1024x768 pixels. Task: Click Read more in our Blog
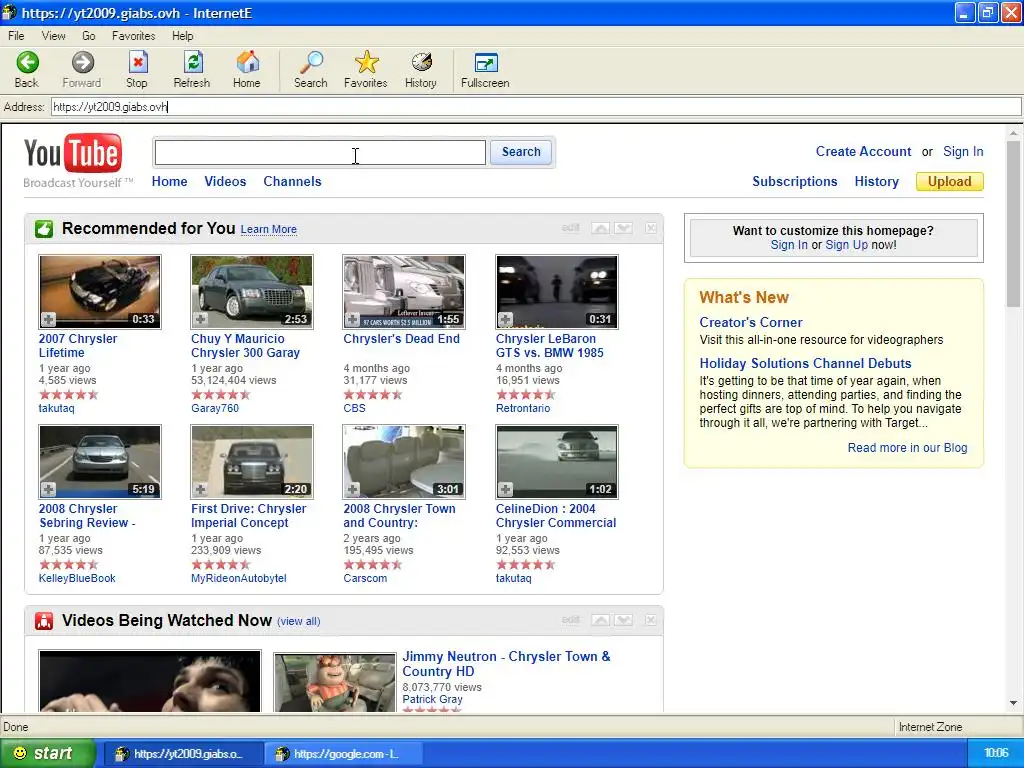click(x=907, y=447)
